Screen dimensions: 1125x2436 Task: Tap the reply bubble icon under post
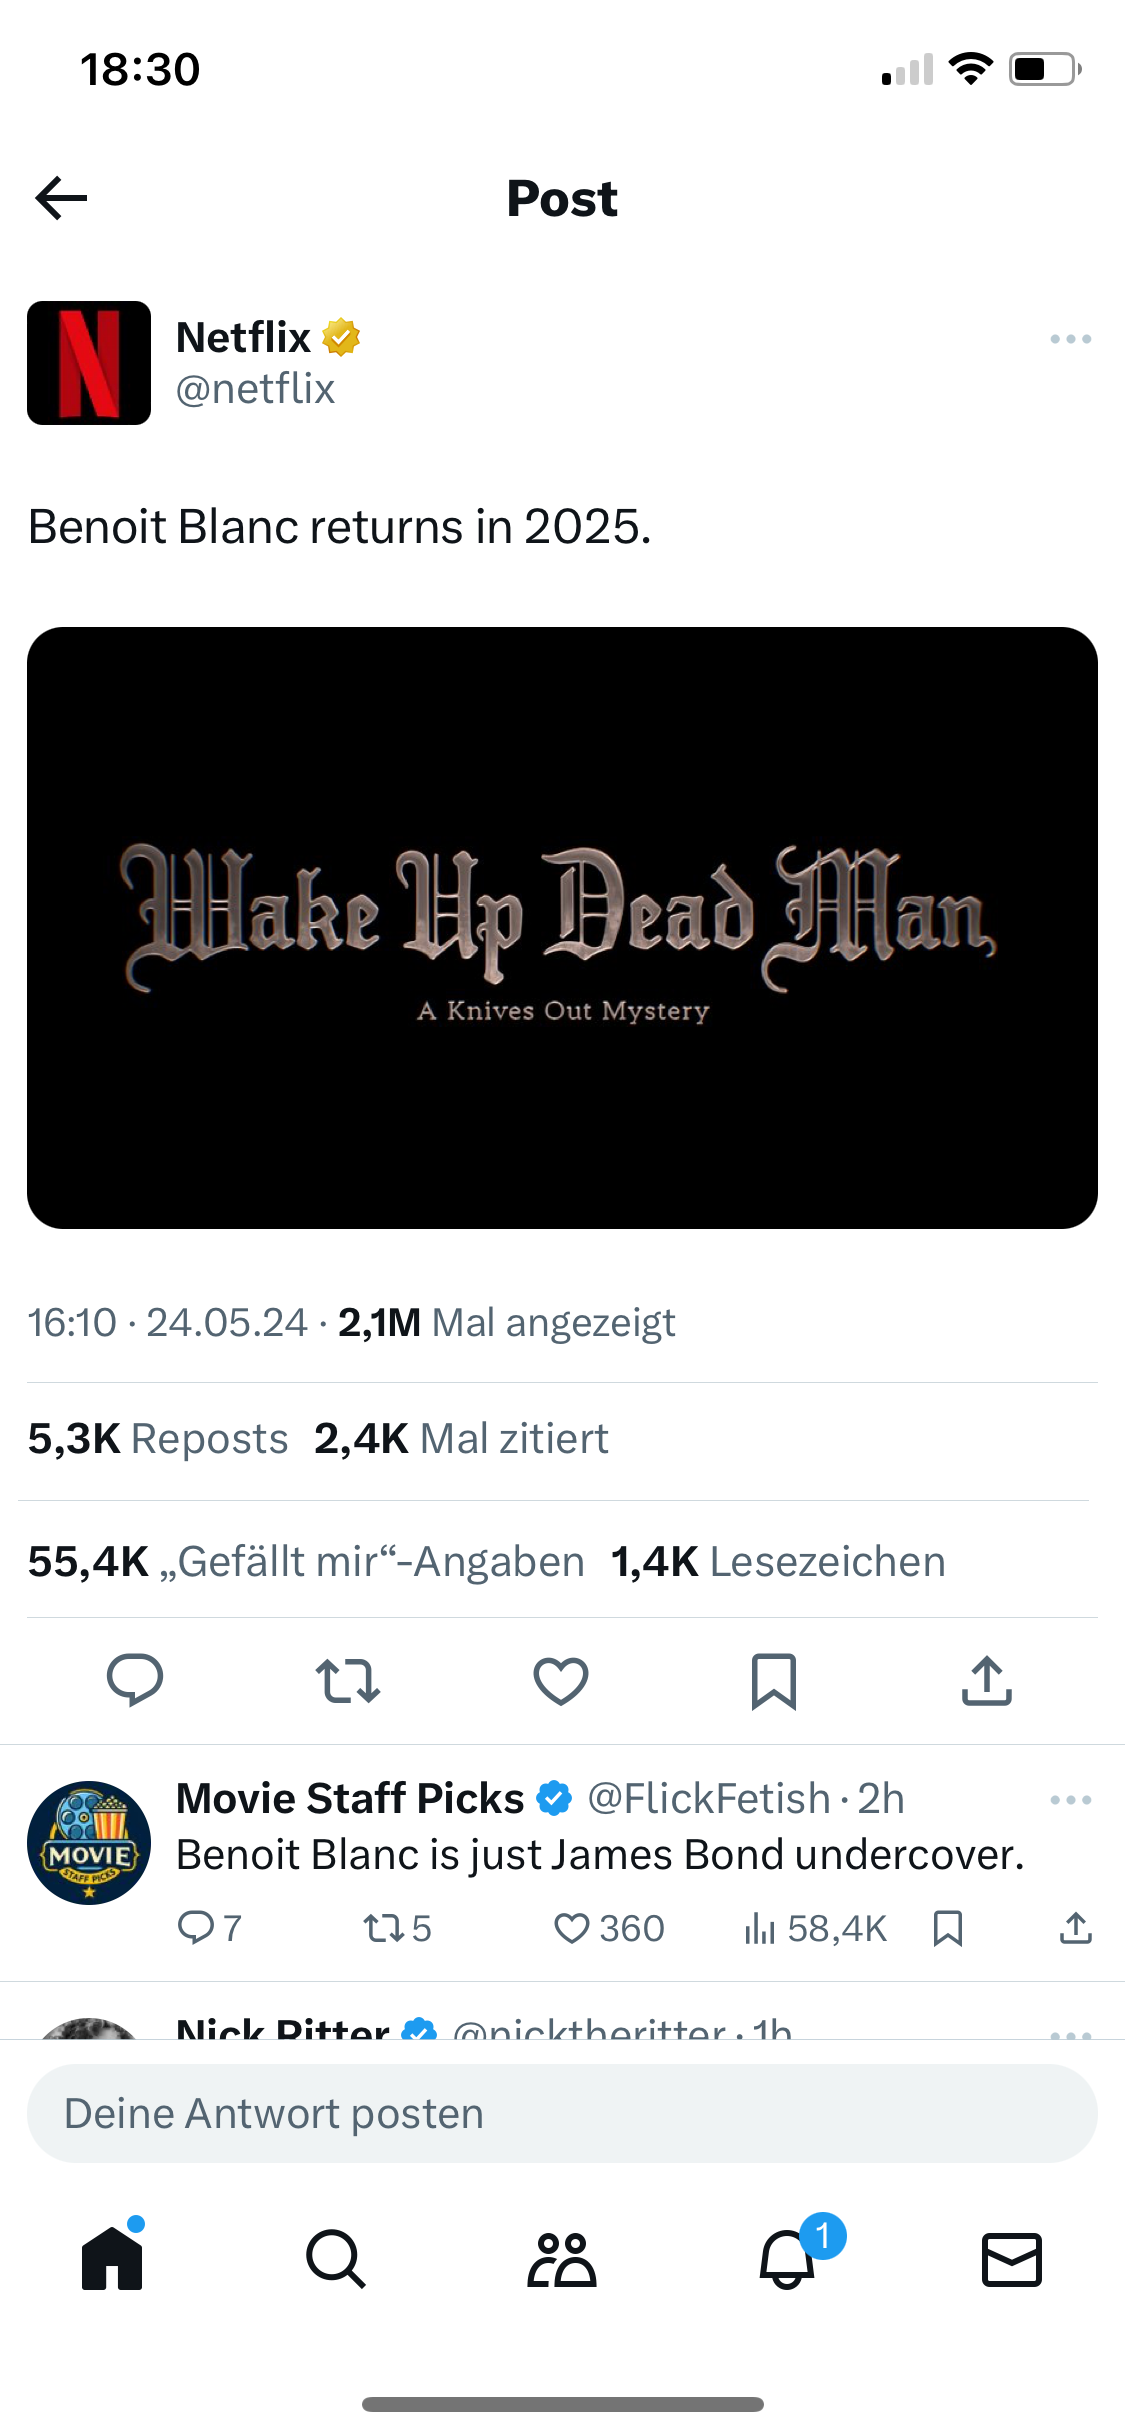point(135,1680)
